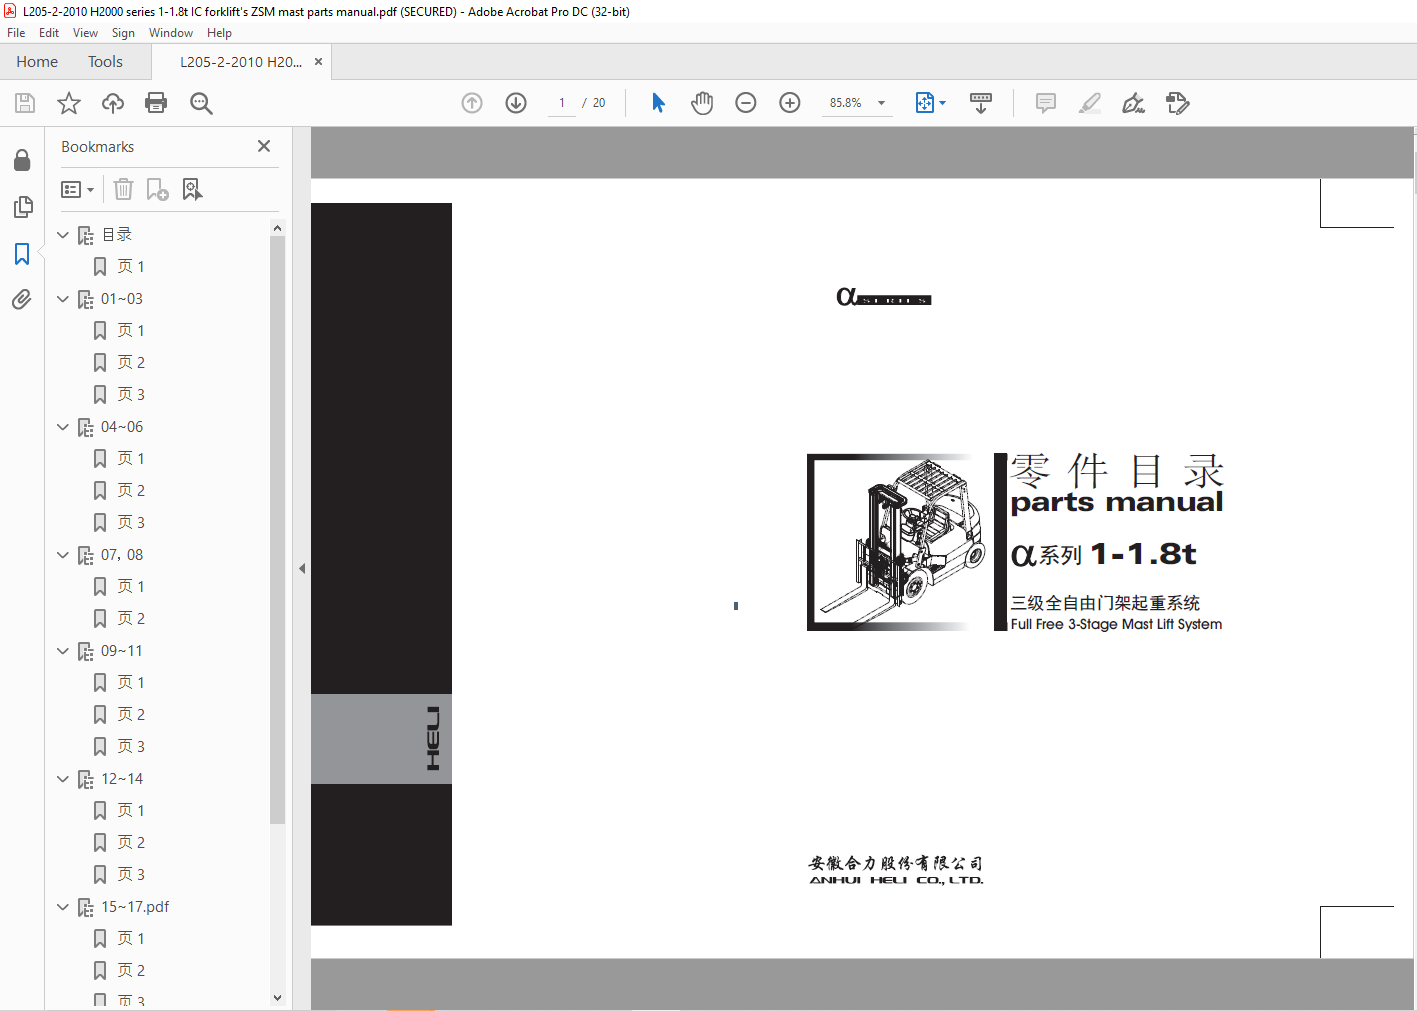
Task: Show security lock panel
Action: point(22,160)
